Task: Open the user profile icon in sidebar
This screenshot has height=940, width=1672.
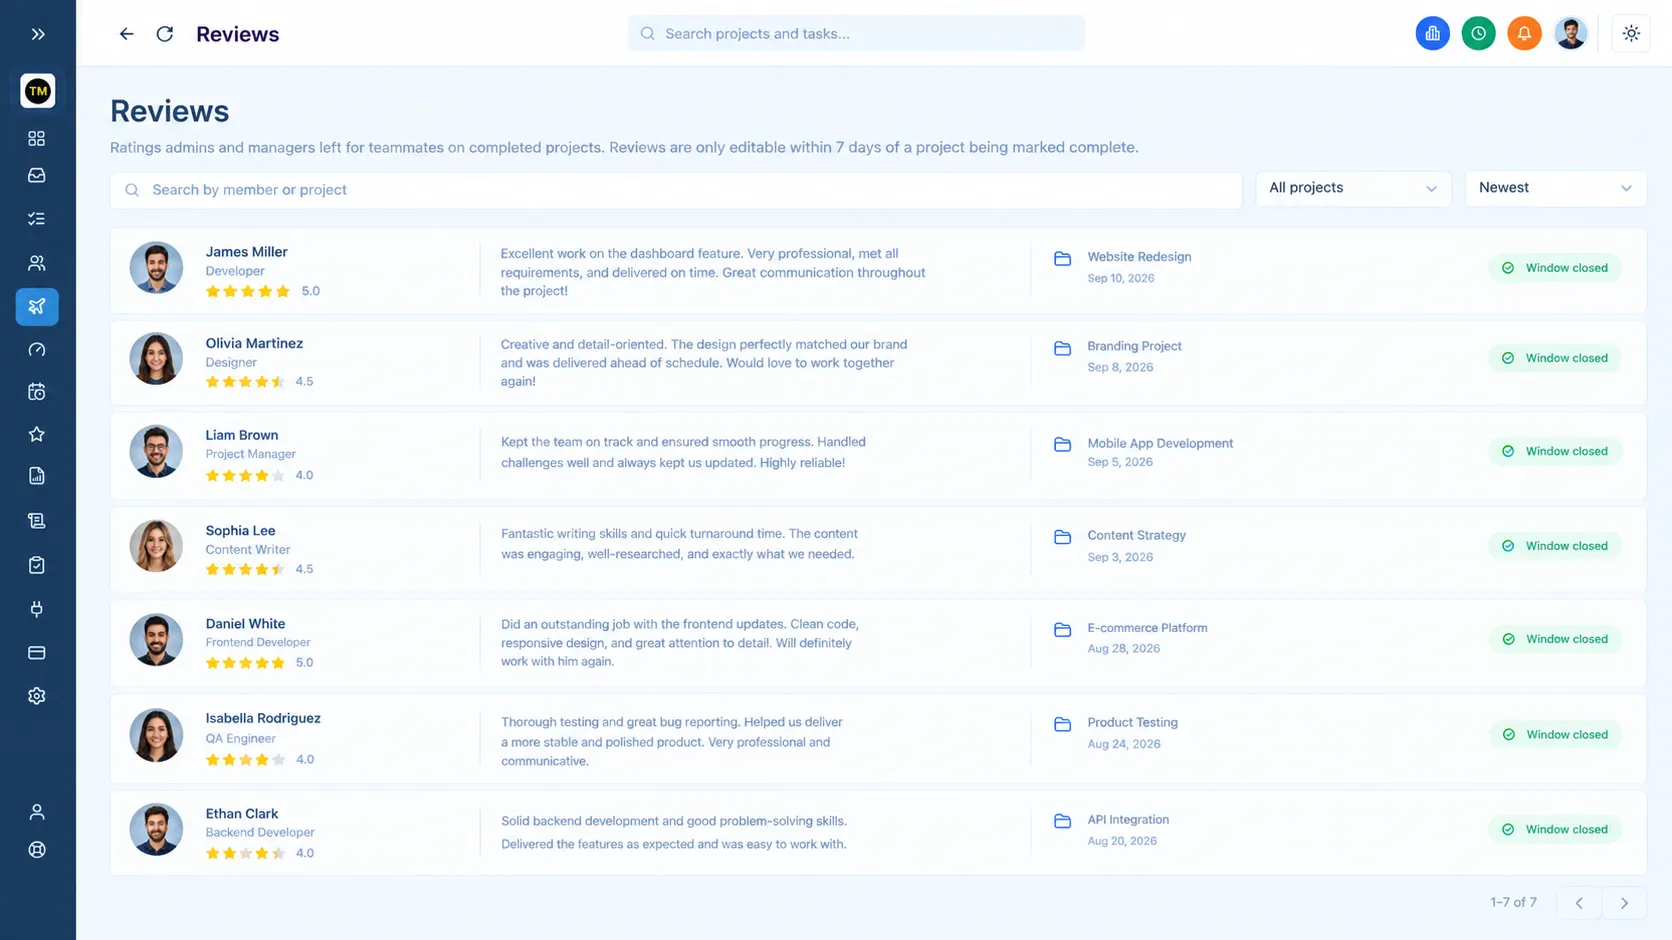Action: point(37,812)
